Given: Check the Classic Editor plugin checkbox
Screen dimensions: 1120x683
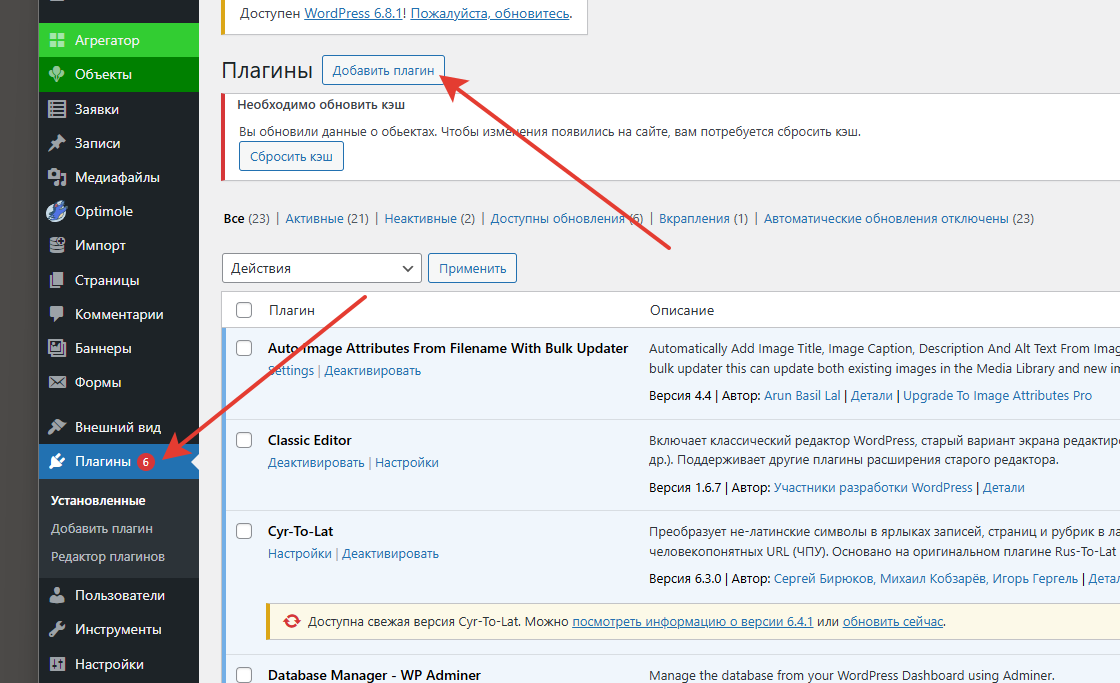Looking at the screenshot, I should pos(244,440).
